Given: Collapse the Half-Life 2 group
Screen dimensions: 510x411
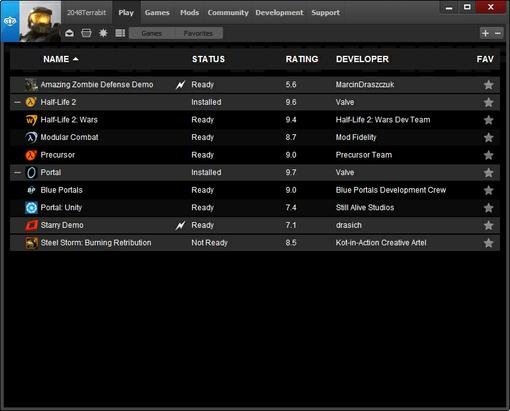Looking at the screenshot, I should [x=17, y=102].
